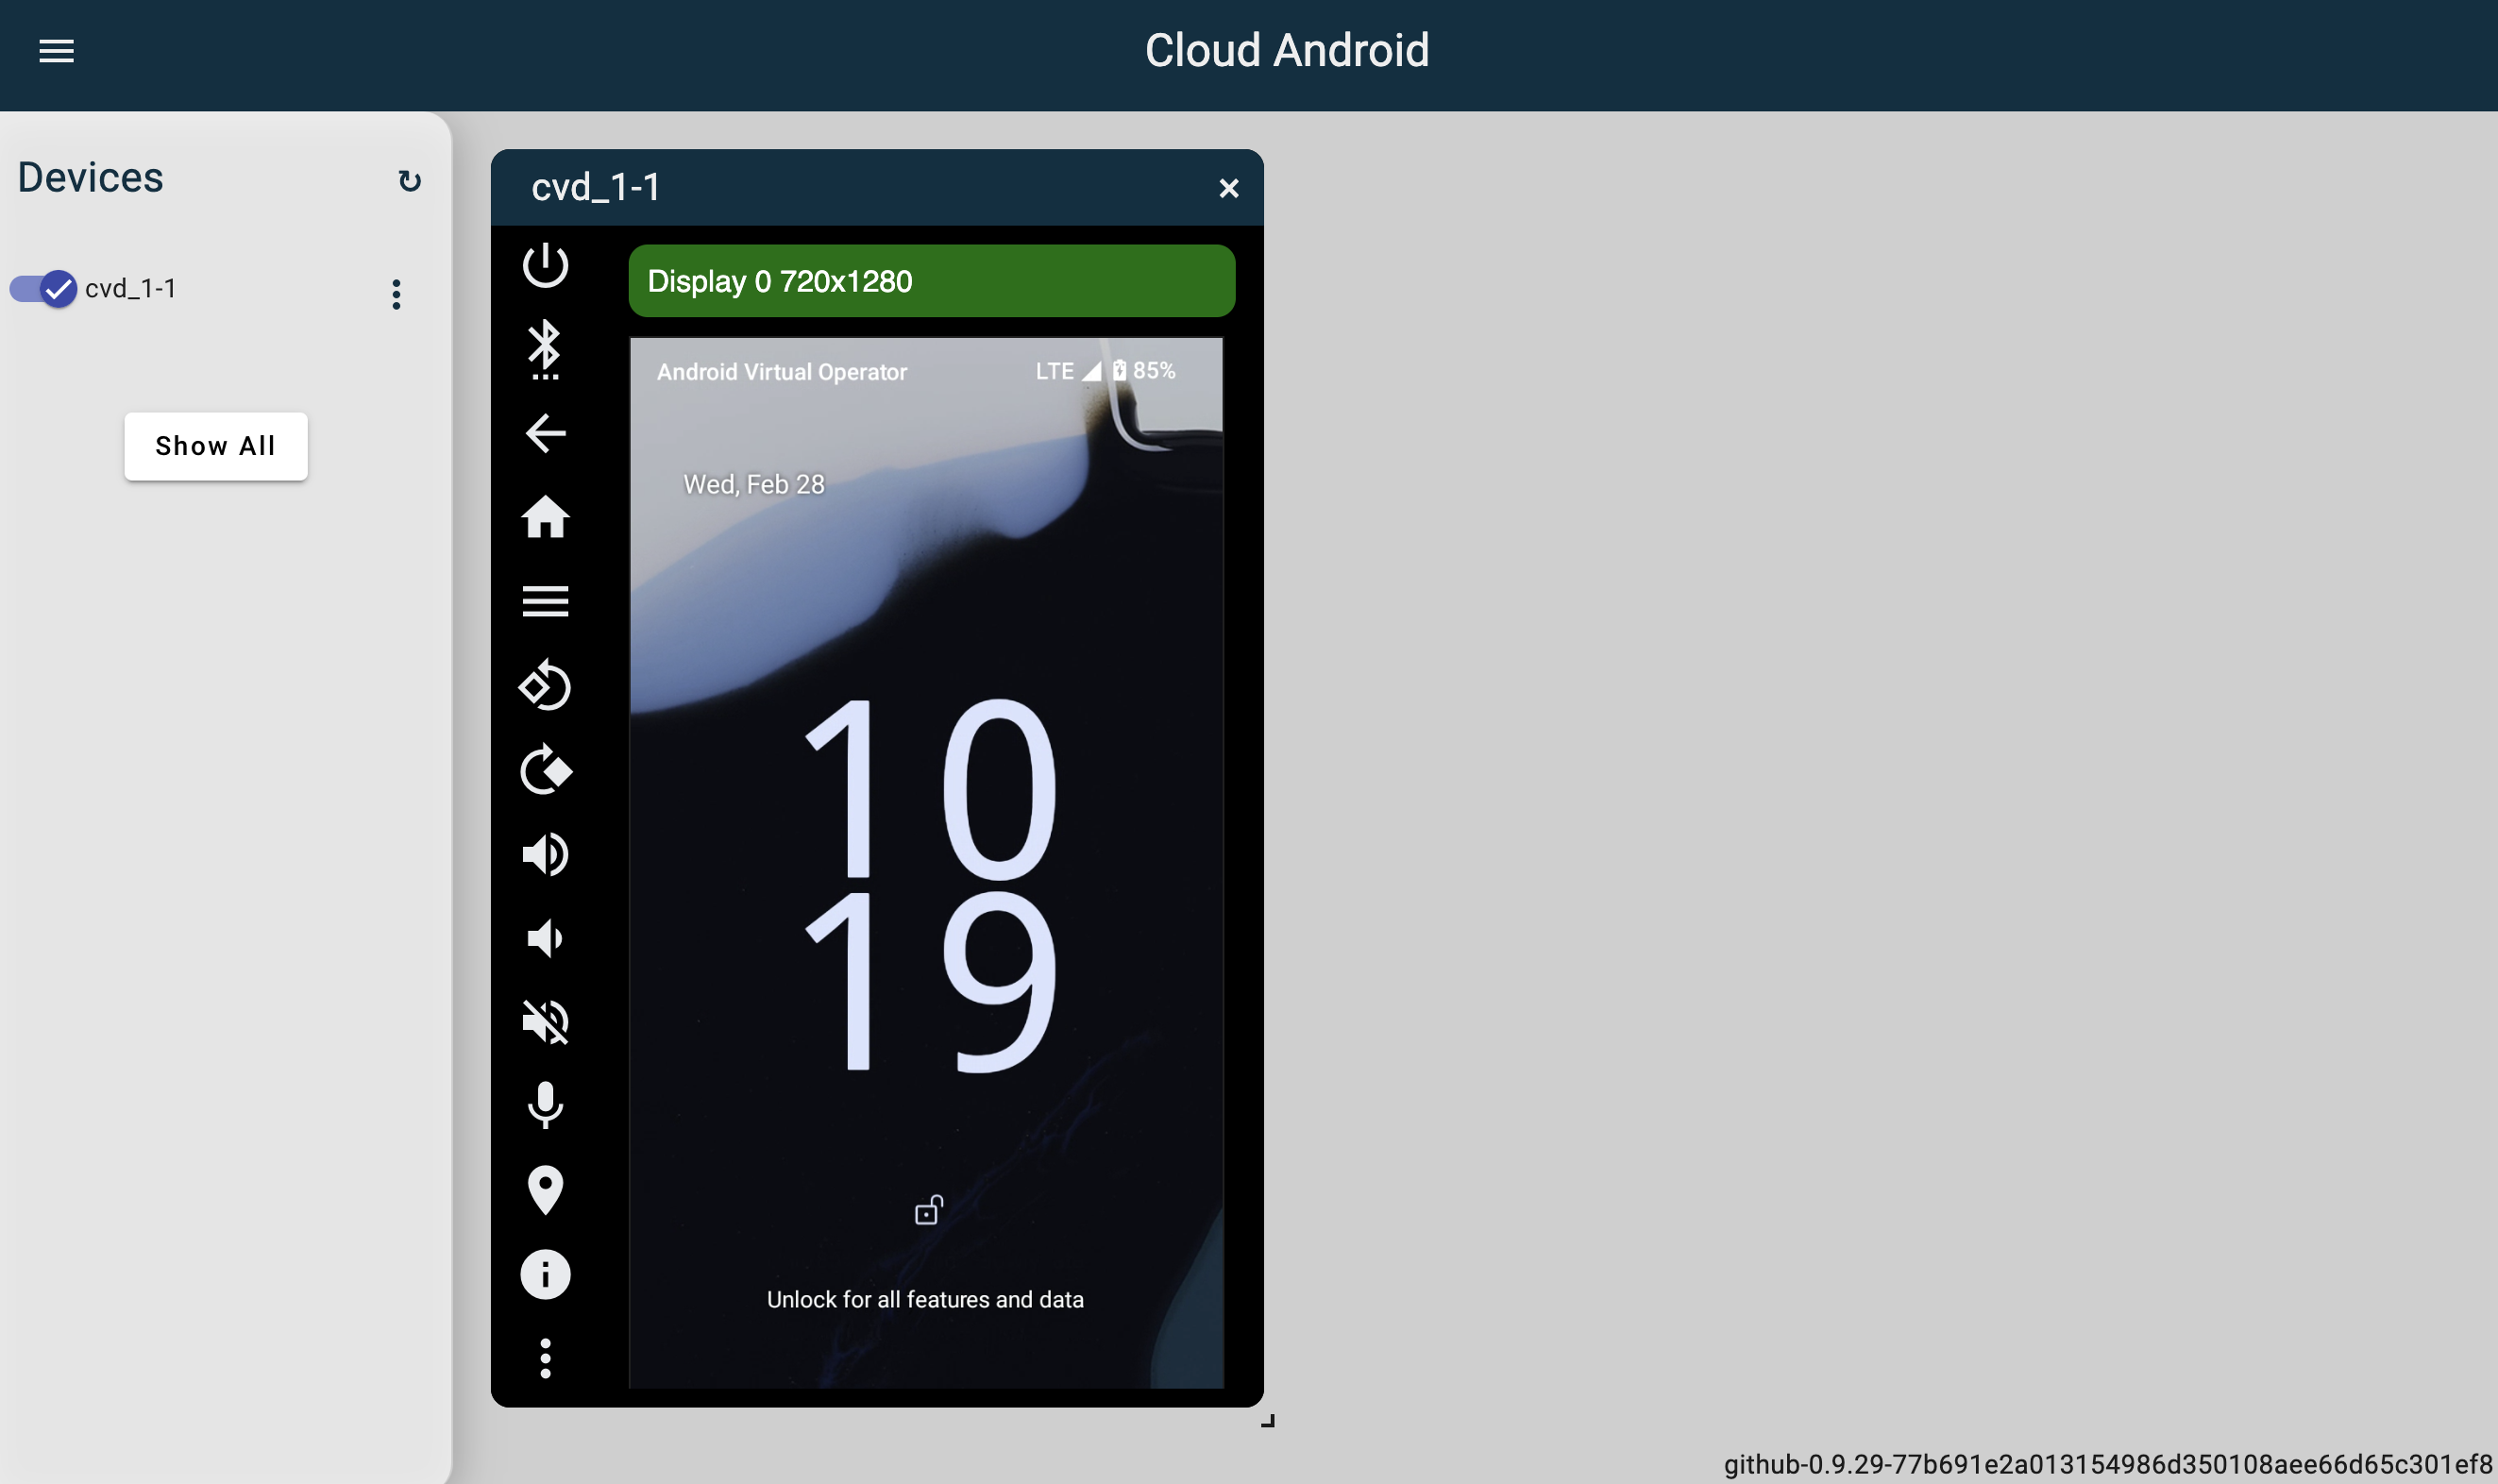
Task: Click the rotate right icon
Action: point(546,770)
